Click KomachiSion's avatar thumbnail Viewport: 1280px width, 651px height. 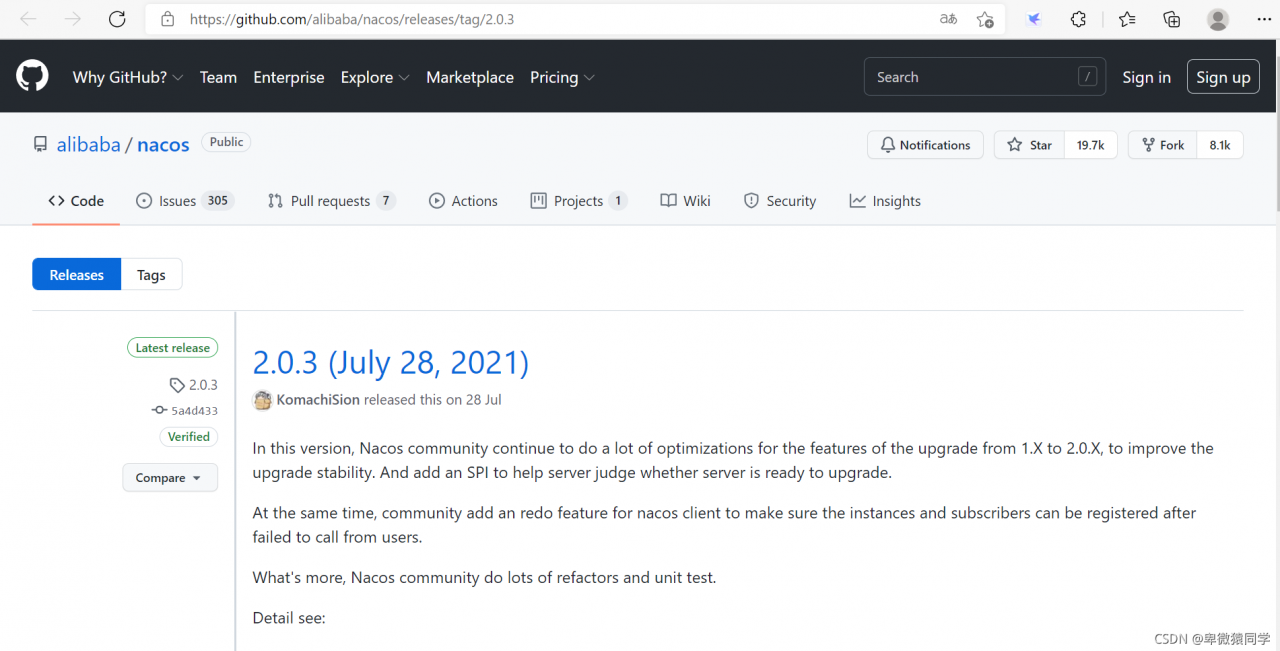coord(262,400)
